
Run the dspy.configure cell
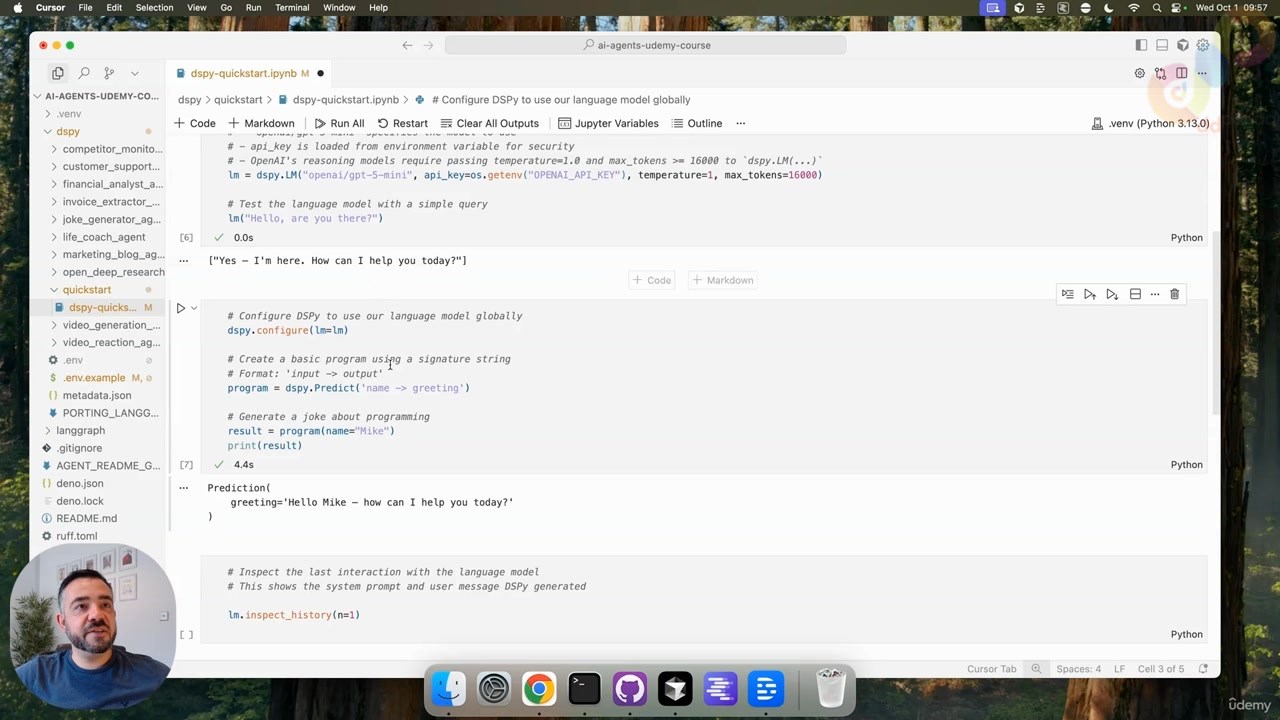pyautogui.click(x=181, y=308)
